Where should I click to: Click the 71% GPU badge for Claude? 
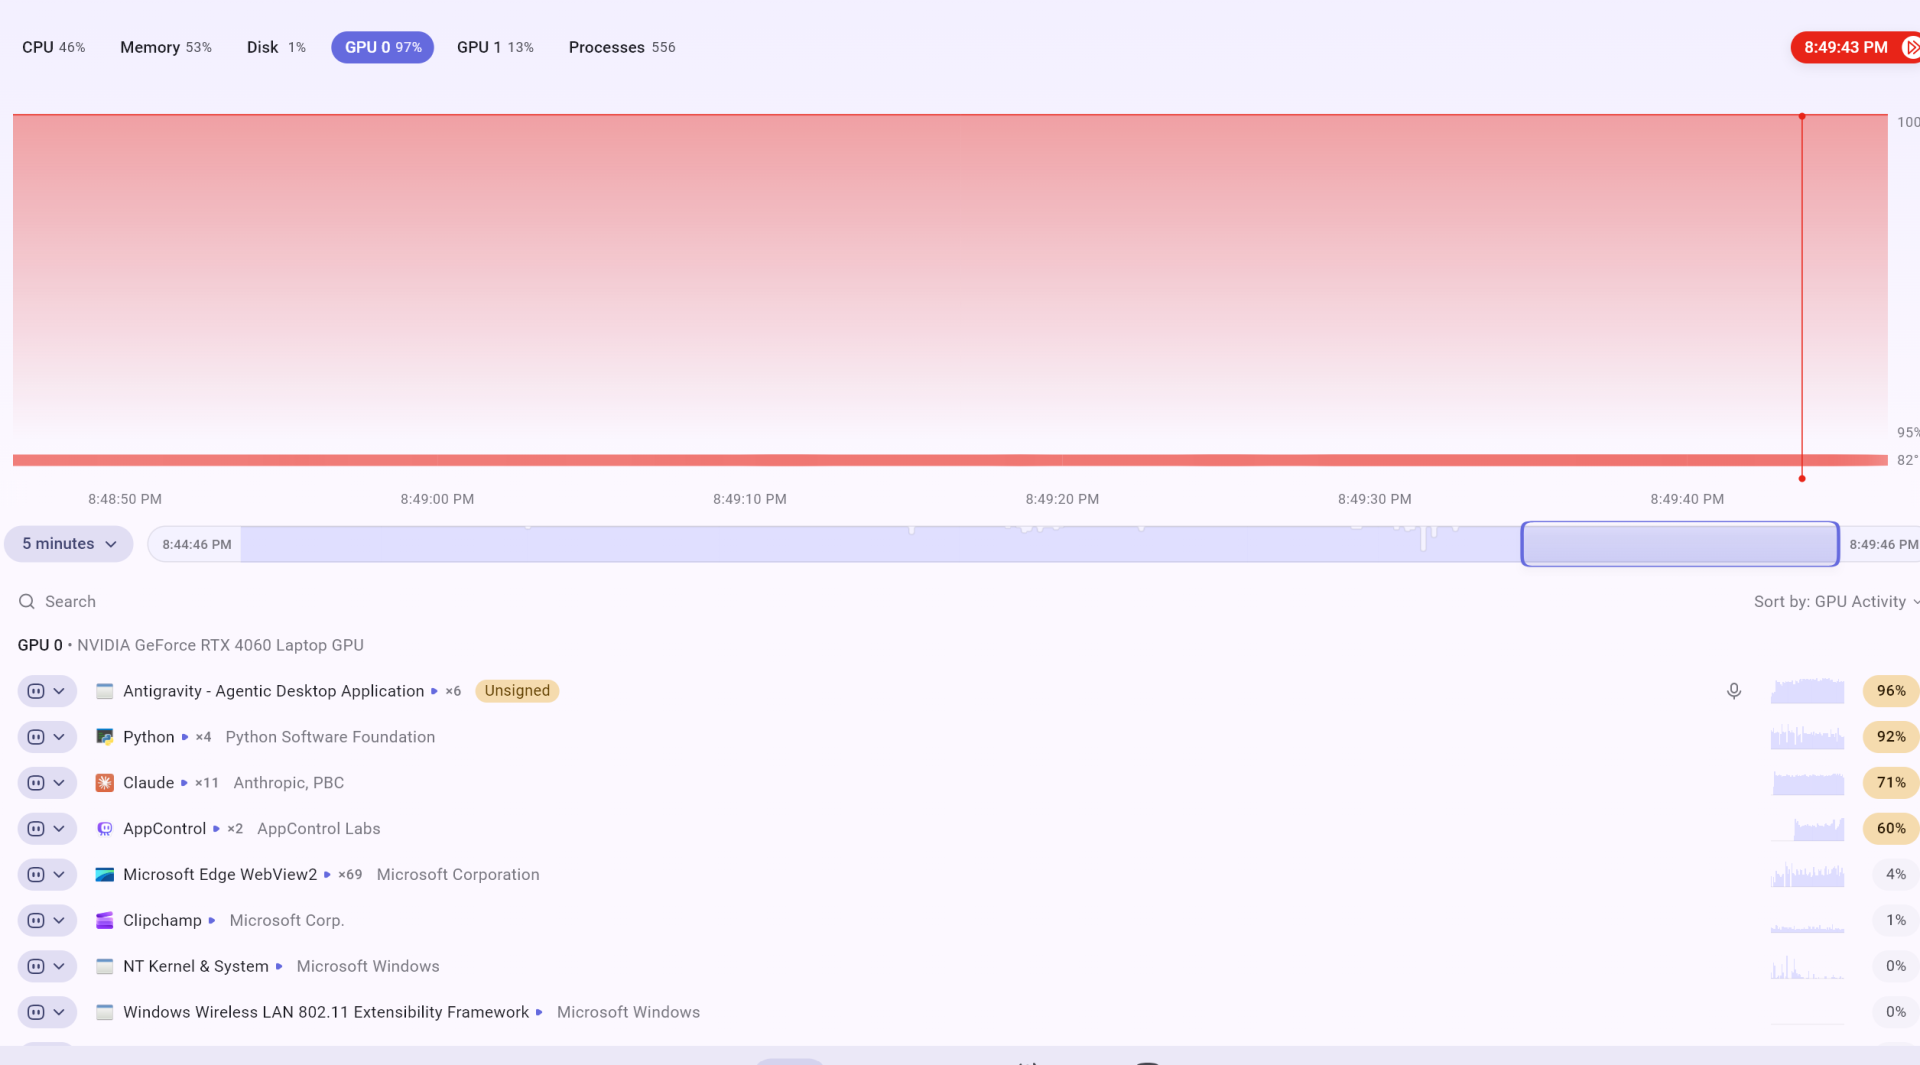click(1890, 783)
